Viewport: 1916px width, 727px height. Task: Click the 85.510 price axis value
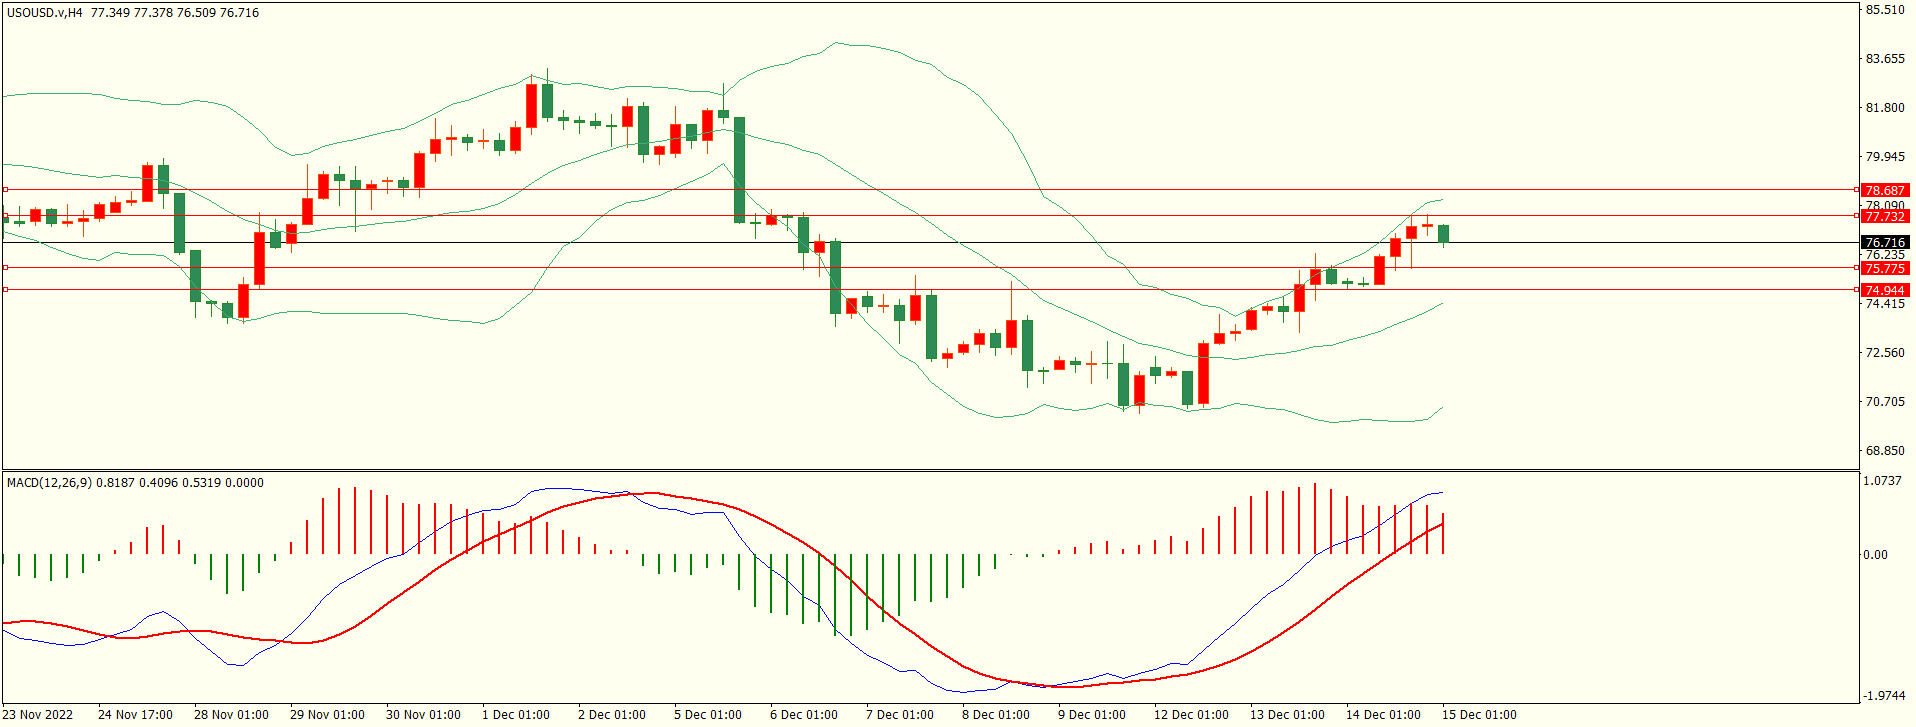(x=1885, y=10)
